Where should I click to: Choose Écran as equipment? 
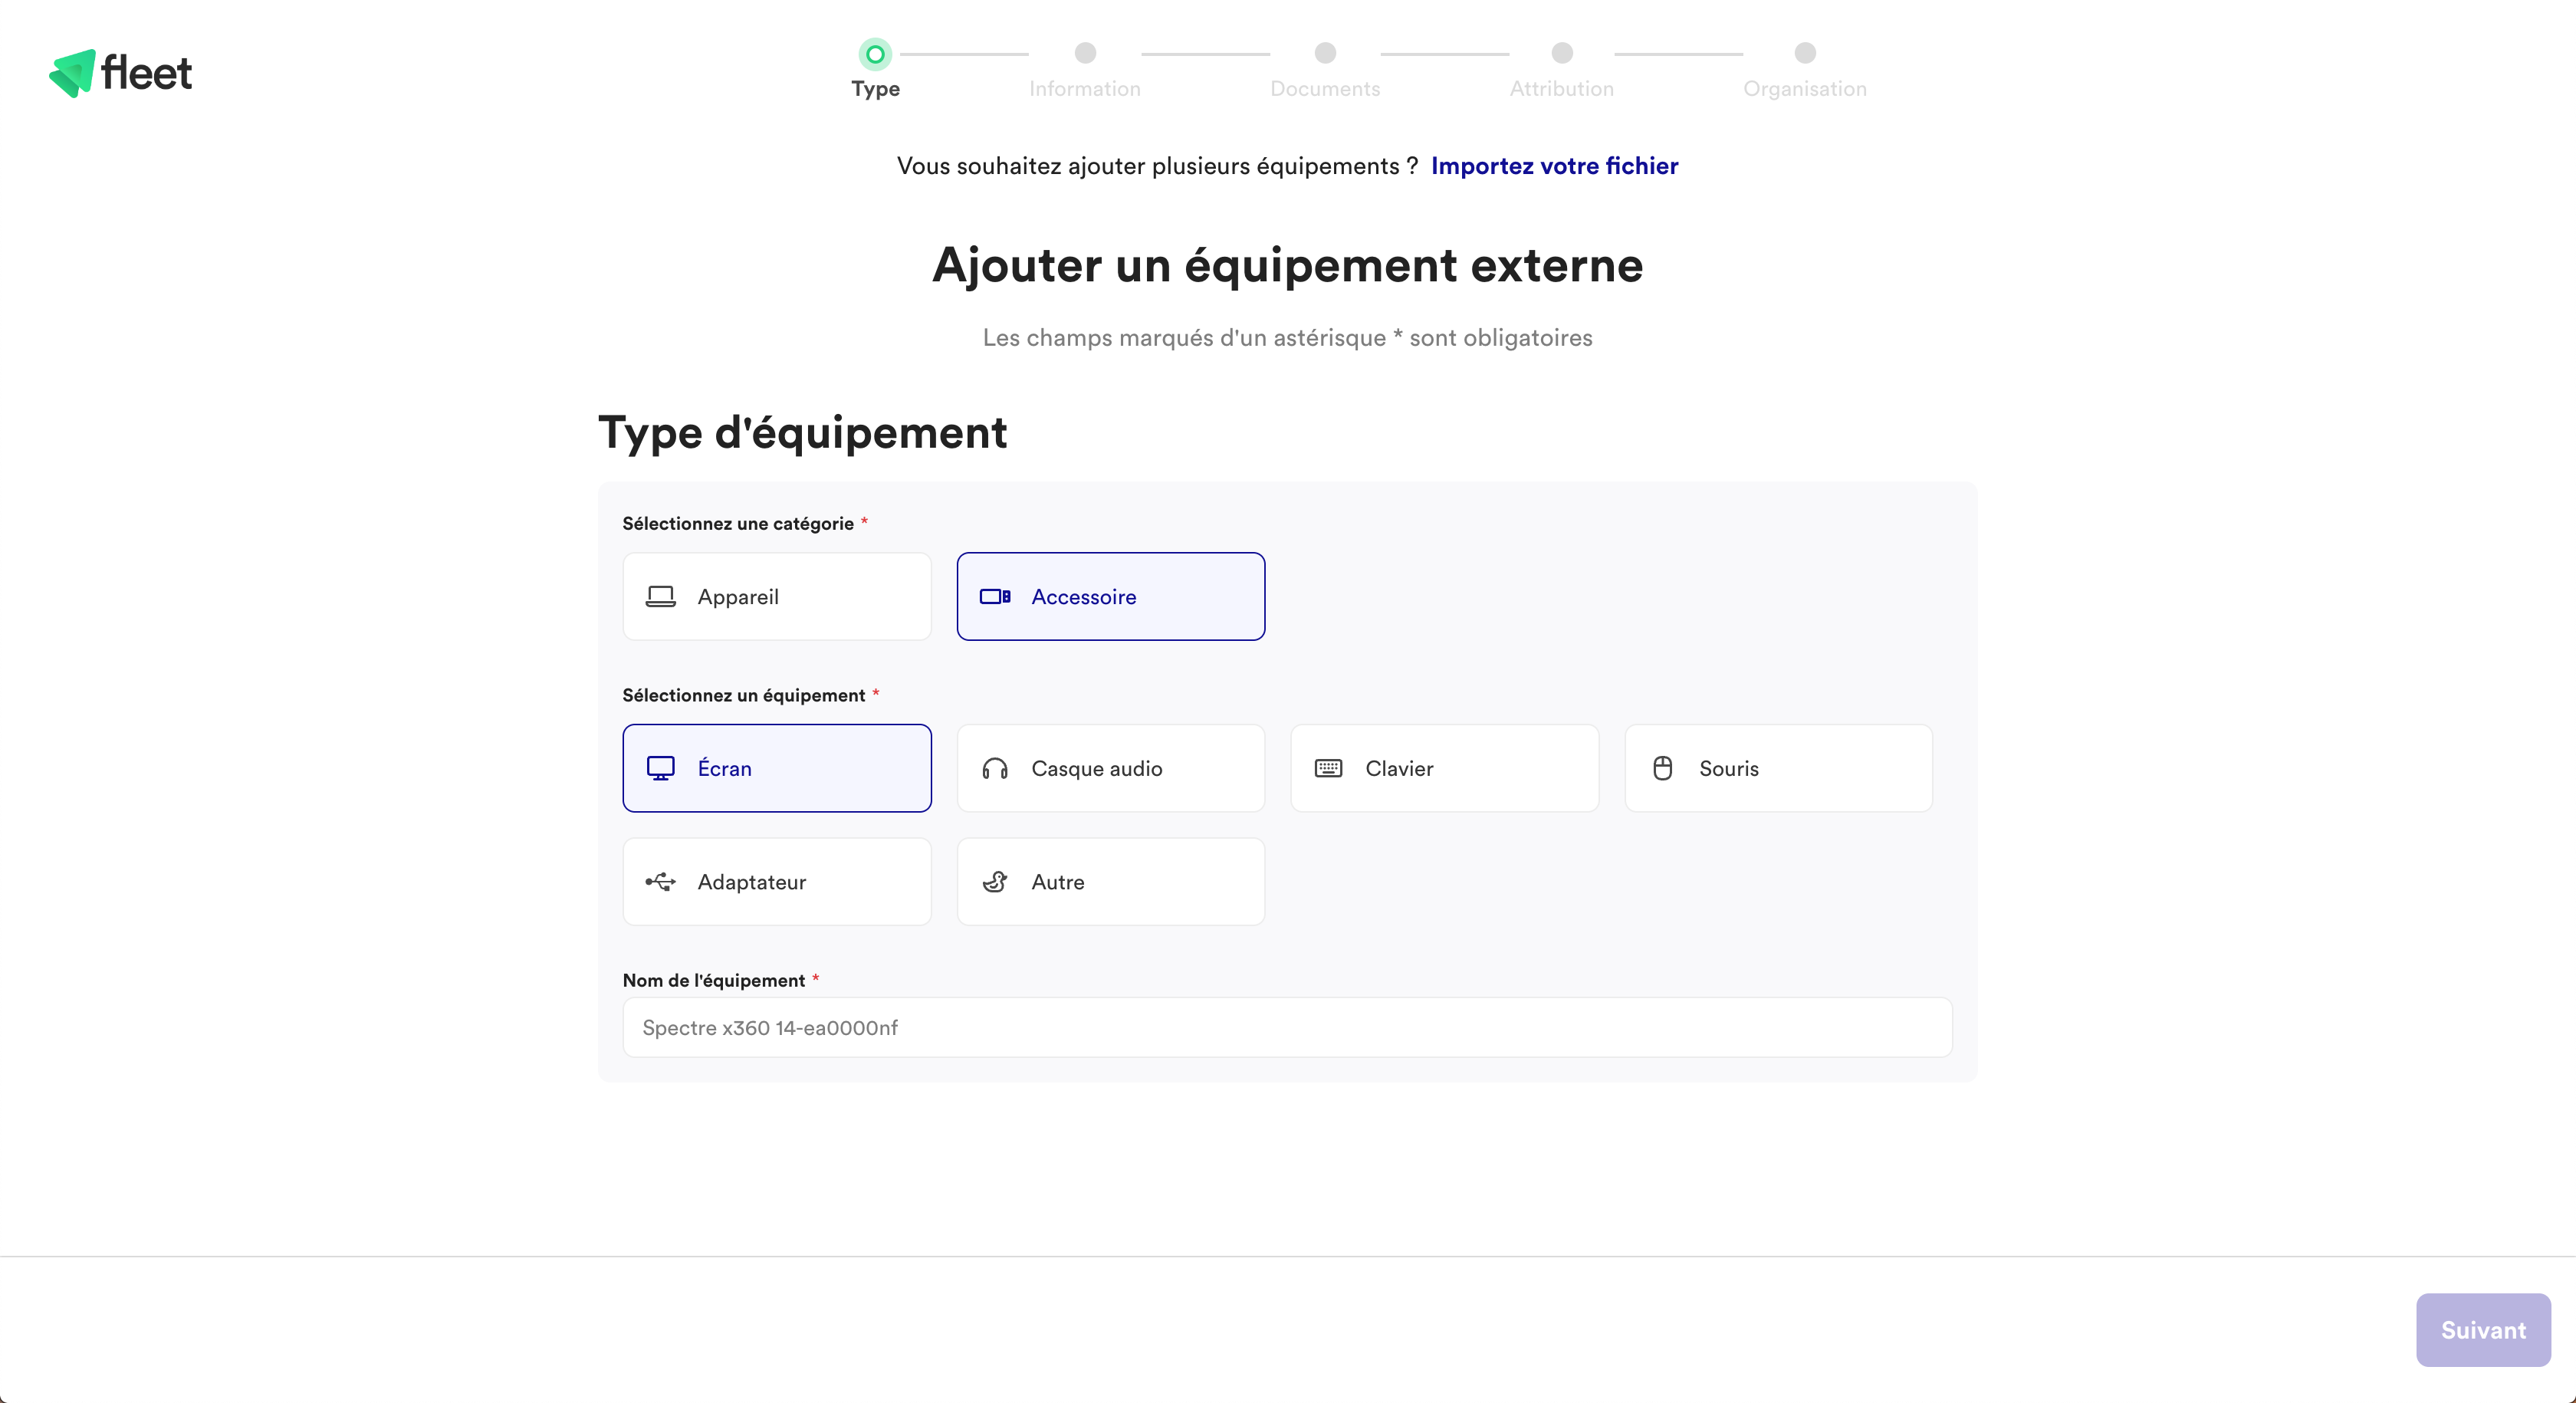[x=777, y=768]
